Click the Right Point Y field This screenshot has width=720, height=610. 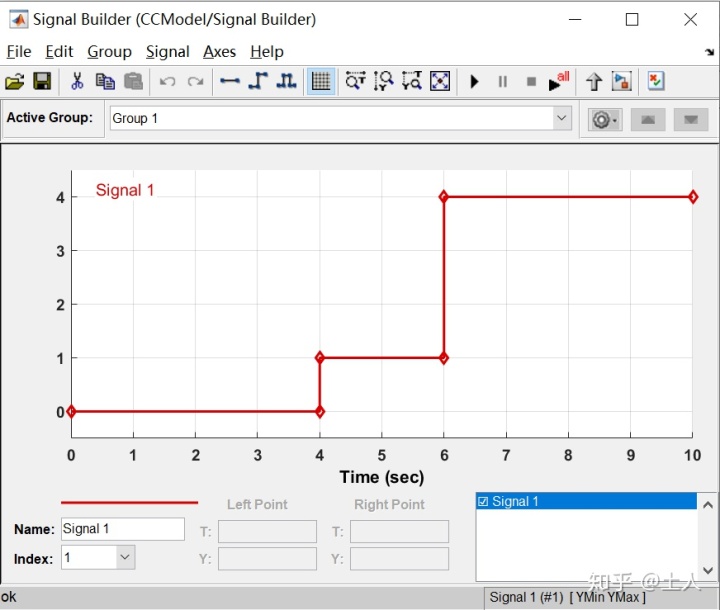(x=399, y=559)
